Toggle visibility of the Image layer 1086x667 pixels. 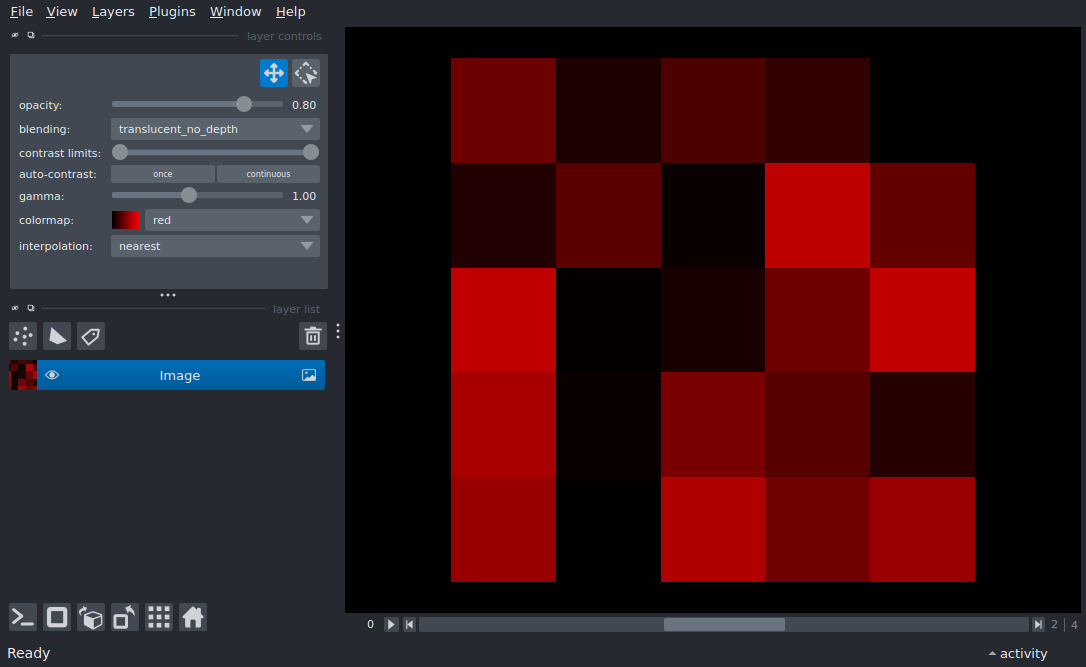point(52,375)
